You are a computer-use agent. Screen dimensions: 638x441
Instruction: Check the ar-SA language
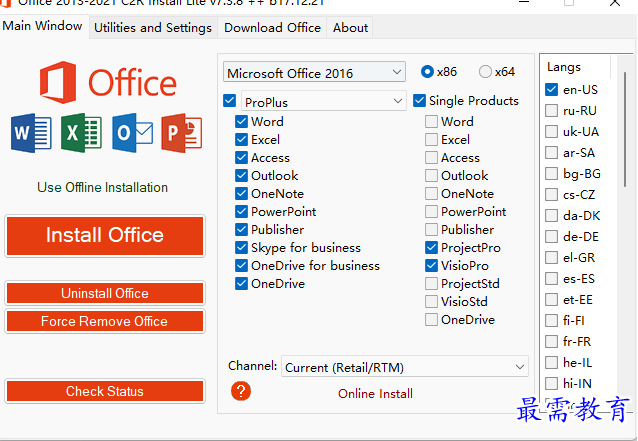tap(551, 153)
